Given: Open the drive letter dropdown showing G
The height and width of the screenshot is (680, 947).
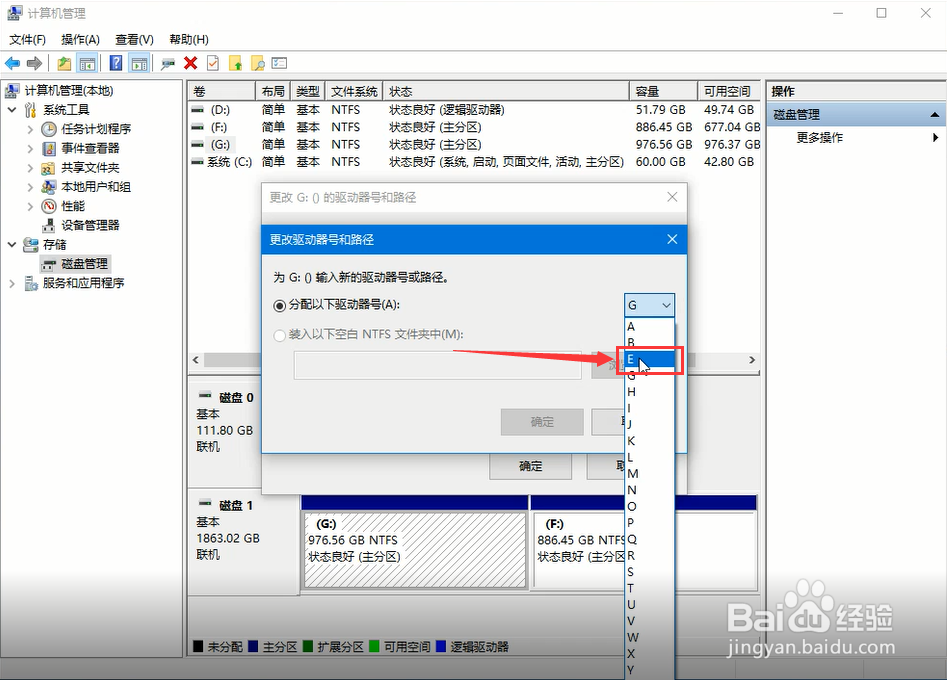Looking at the screenshot, I should pos(649,304).
